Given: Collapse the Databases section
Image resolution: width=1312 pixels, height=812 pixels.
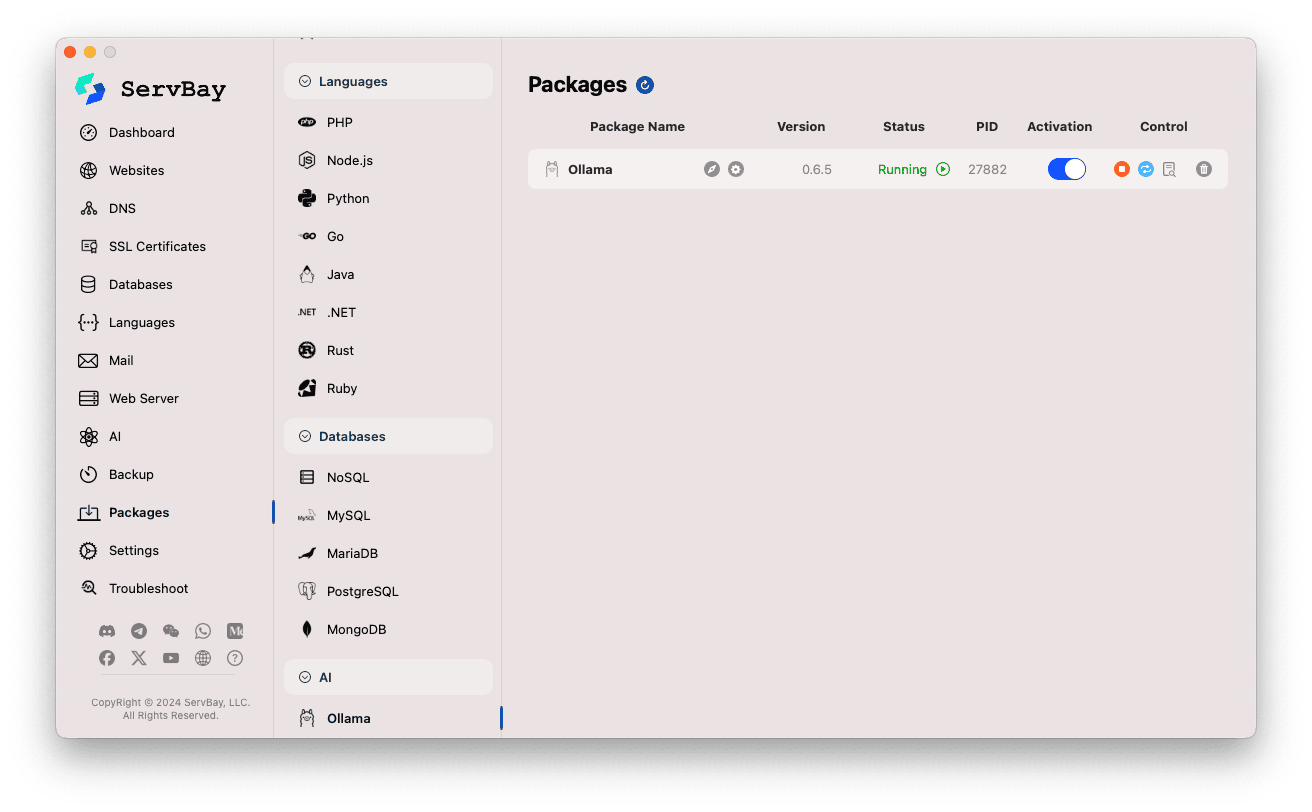Looking at the screenshot, I should [305, 436].
